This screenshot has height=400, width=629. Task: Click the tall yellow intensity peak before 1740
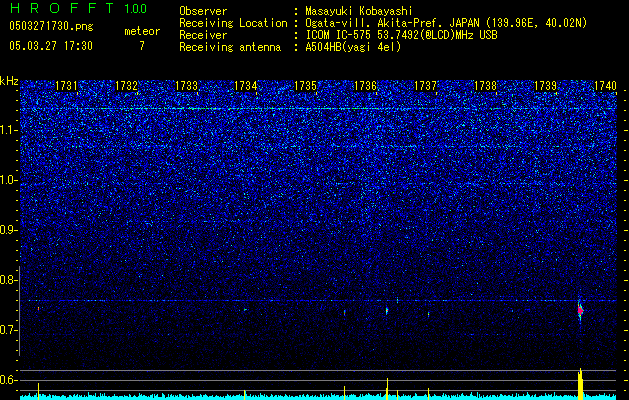tap(580, 384)
